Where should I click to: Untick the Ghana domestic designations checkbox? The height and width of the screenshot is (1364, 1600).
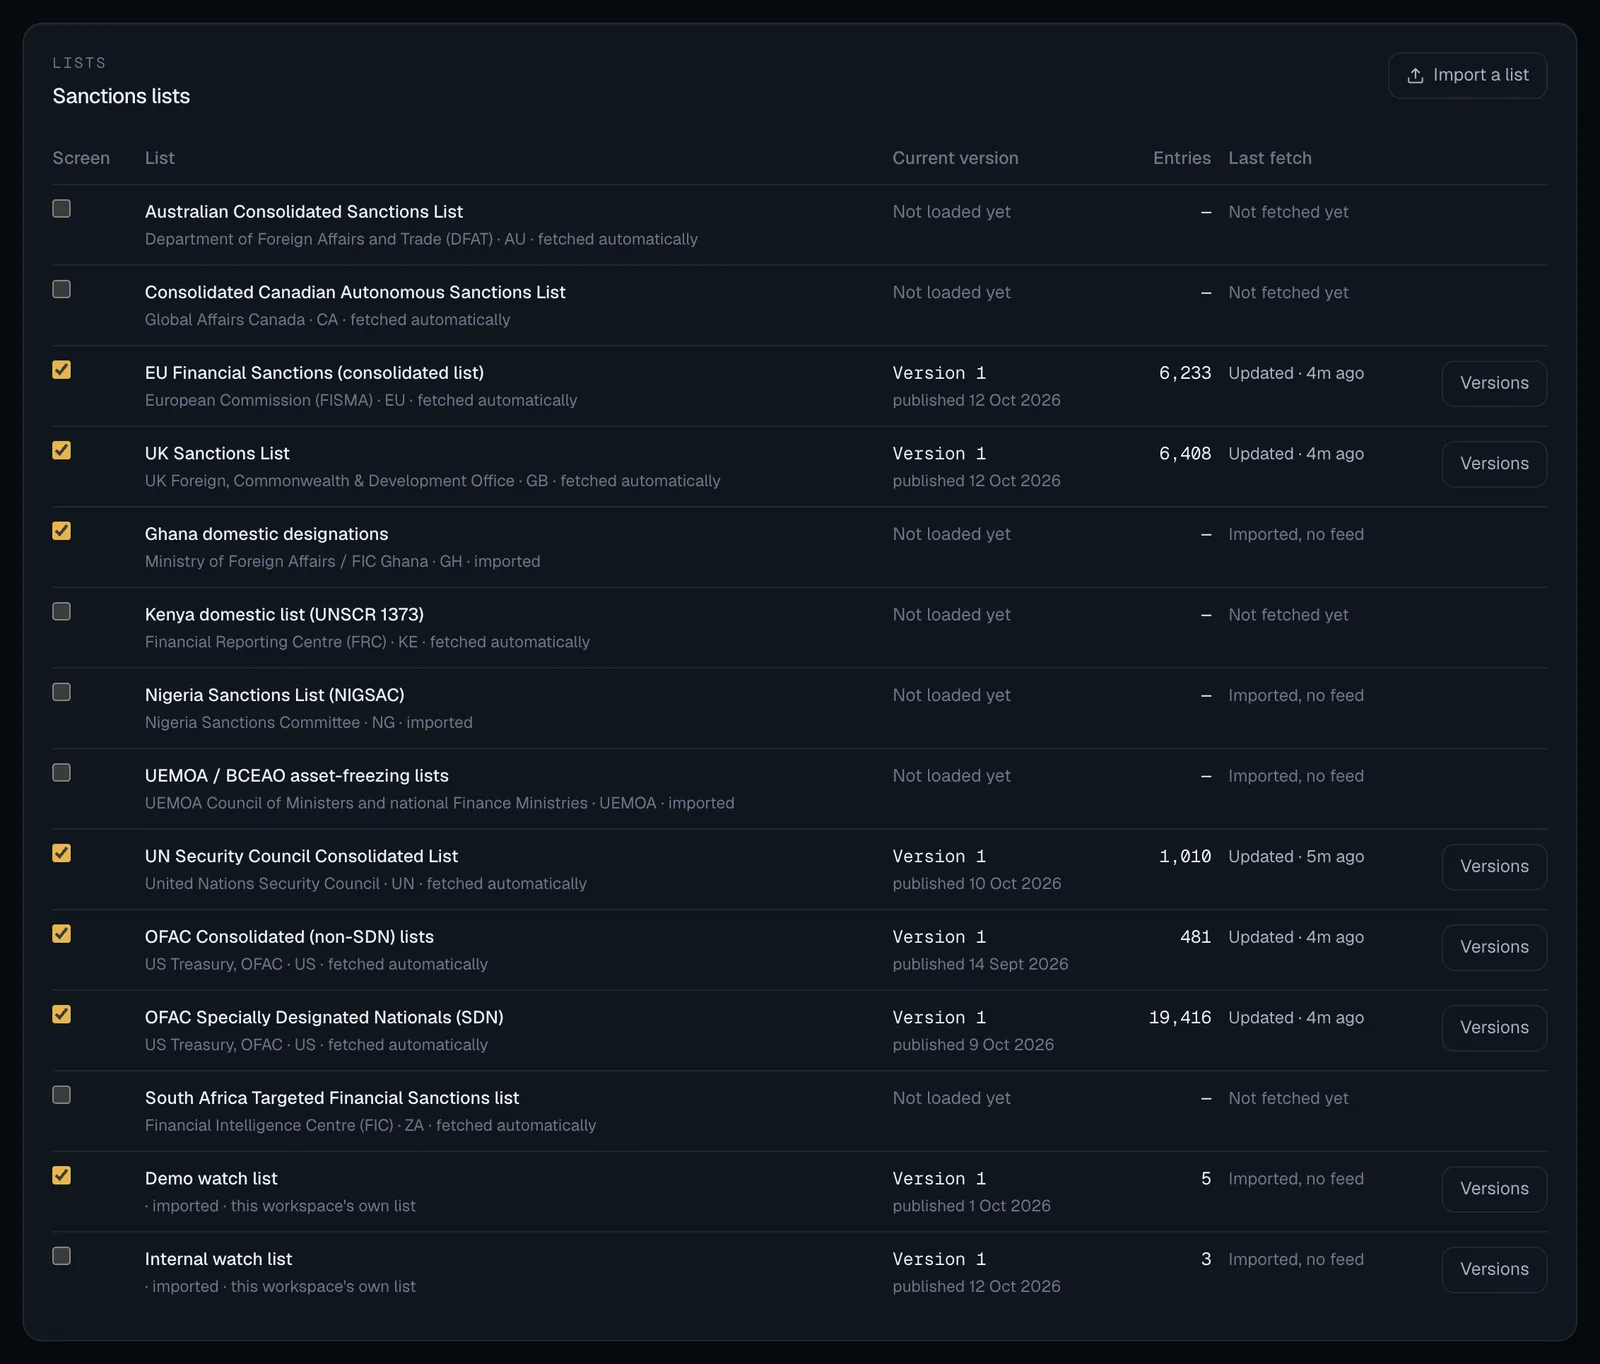pos(62,531)
